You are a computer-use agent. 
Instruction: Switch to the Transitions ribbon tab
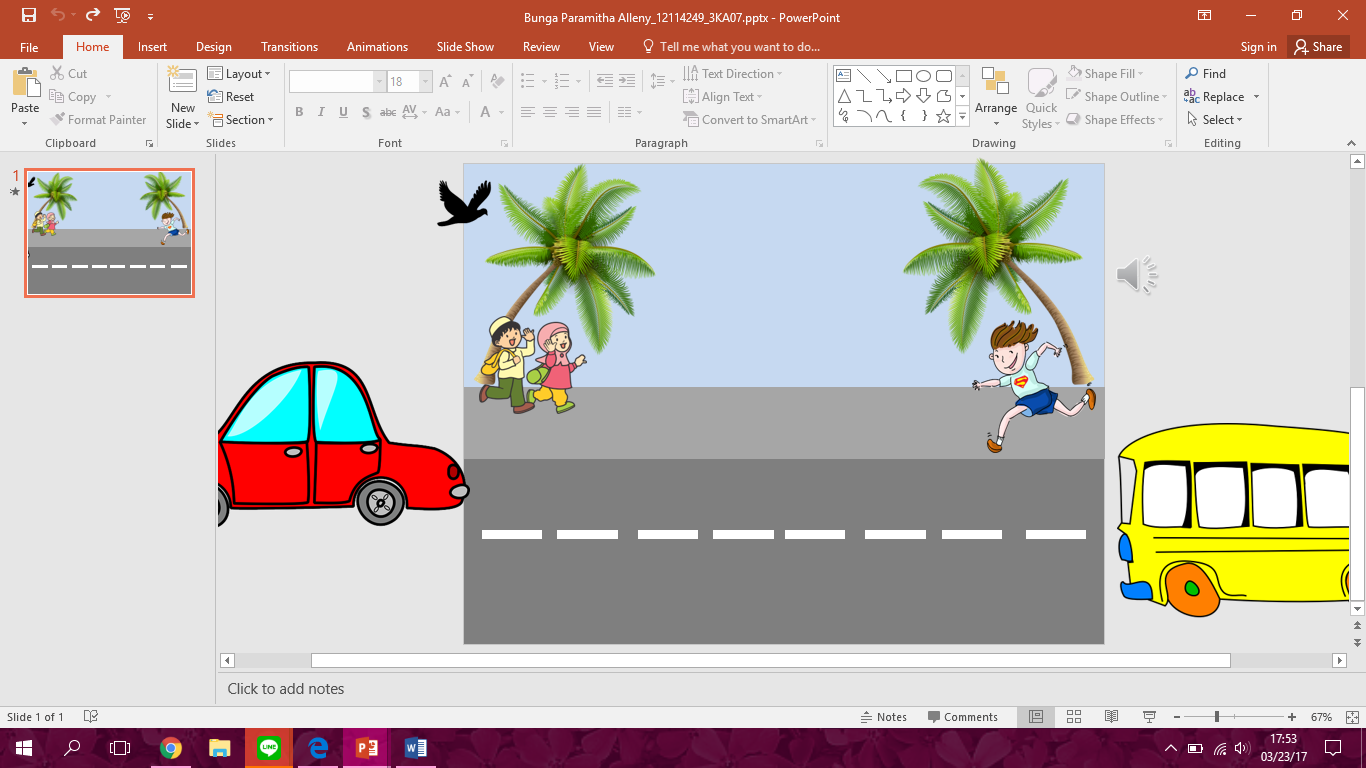point(289,46)
